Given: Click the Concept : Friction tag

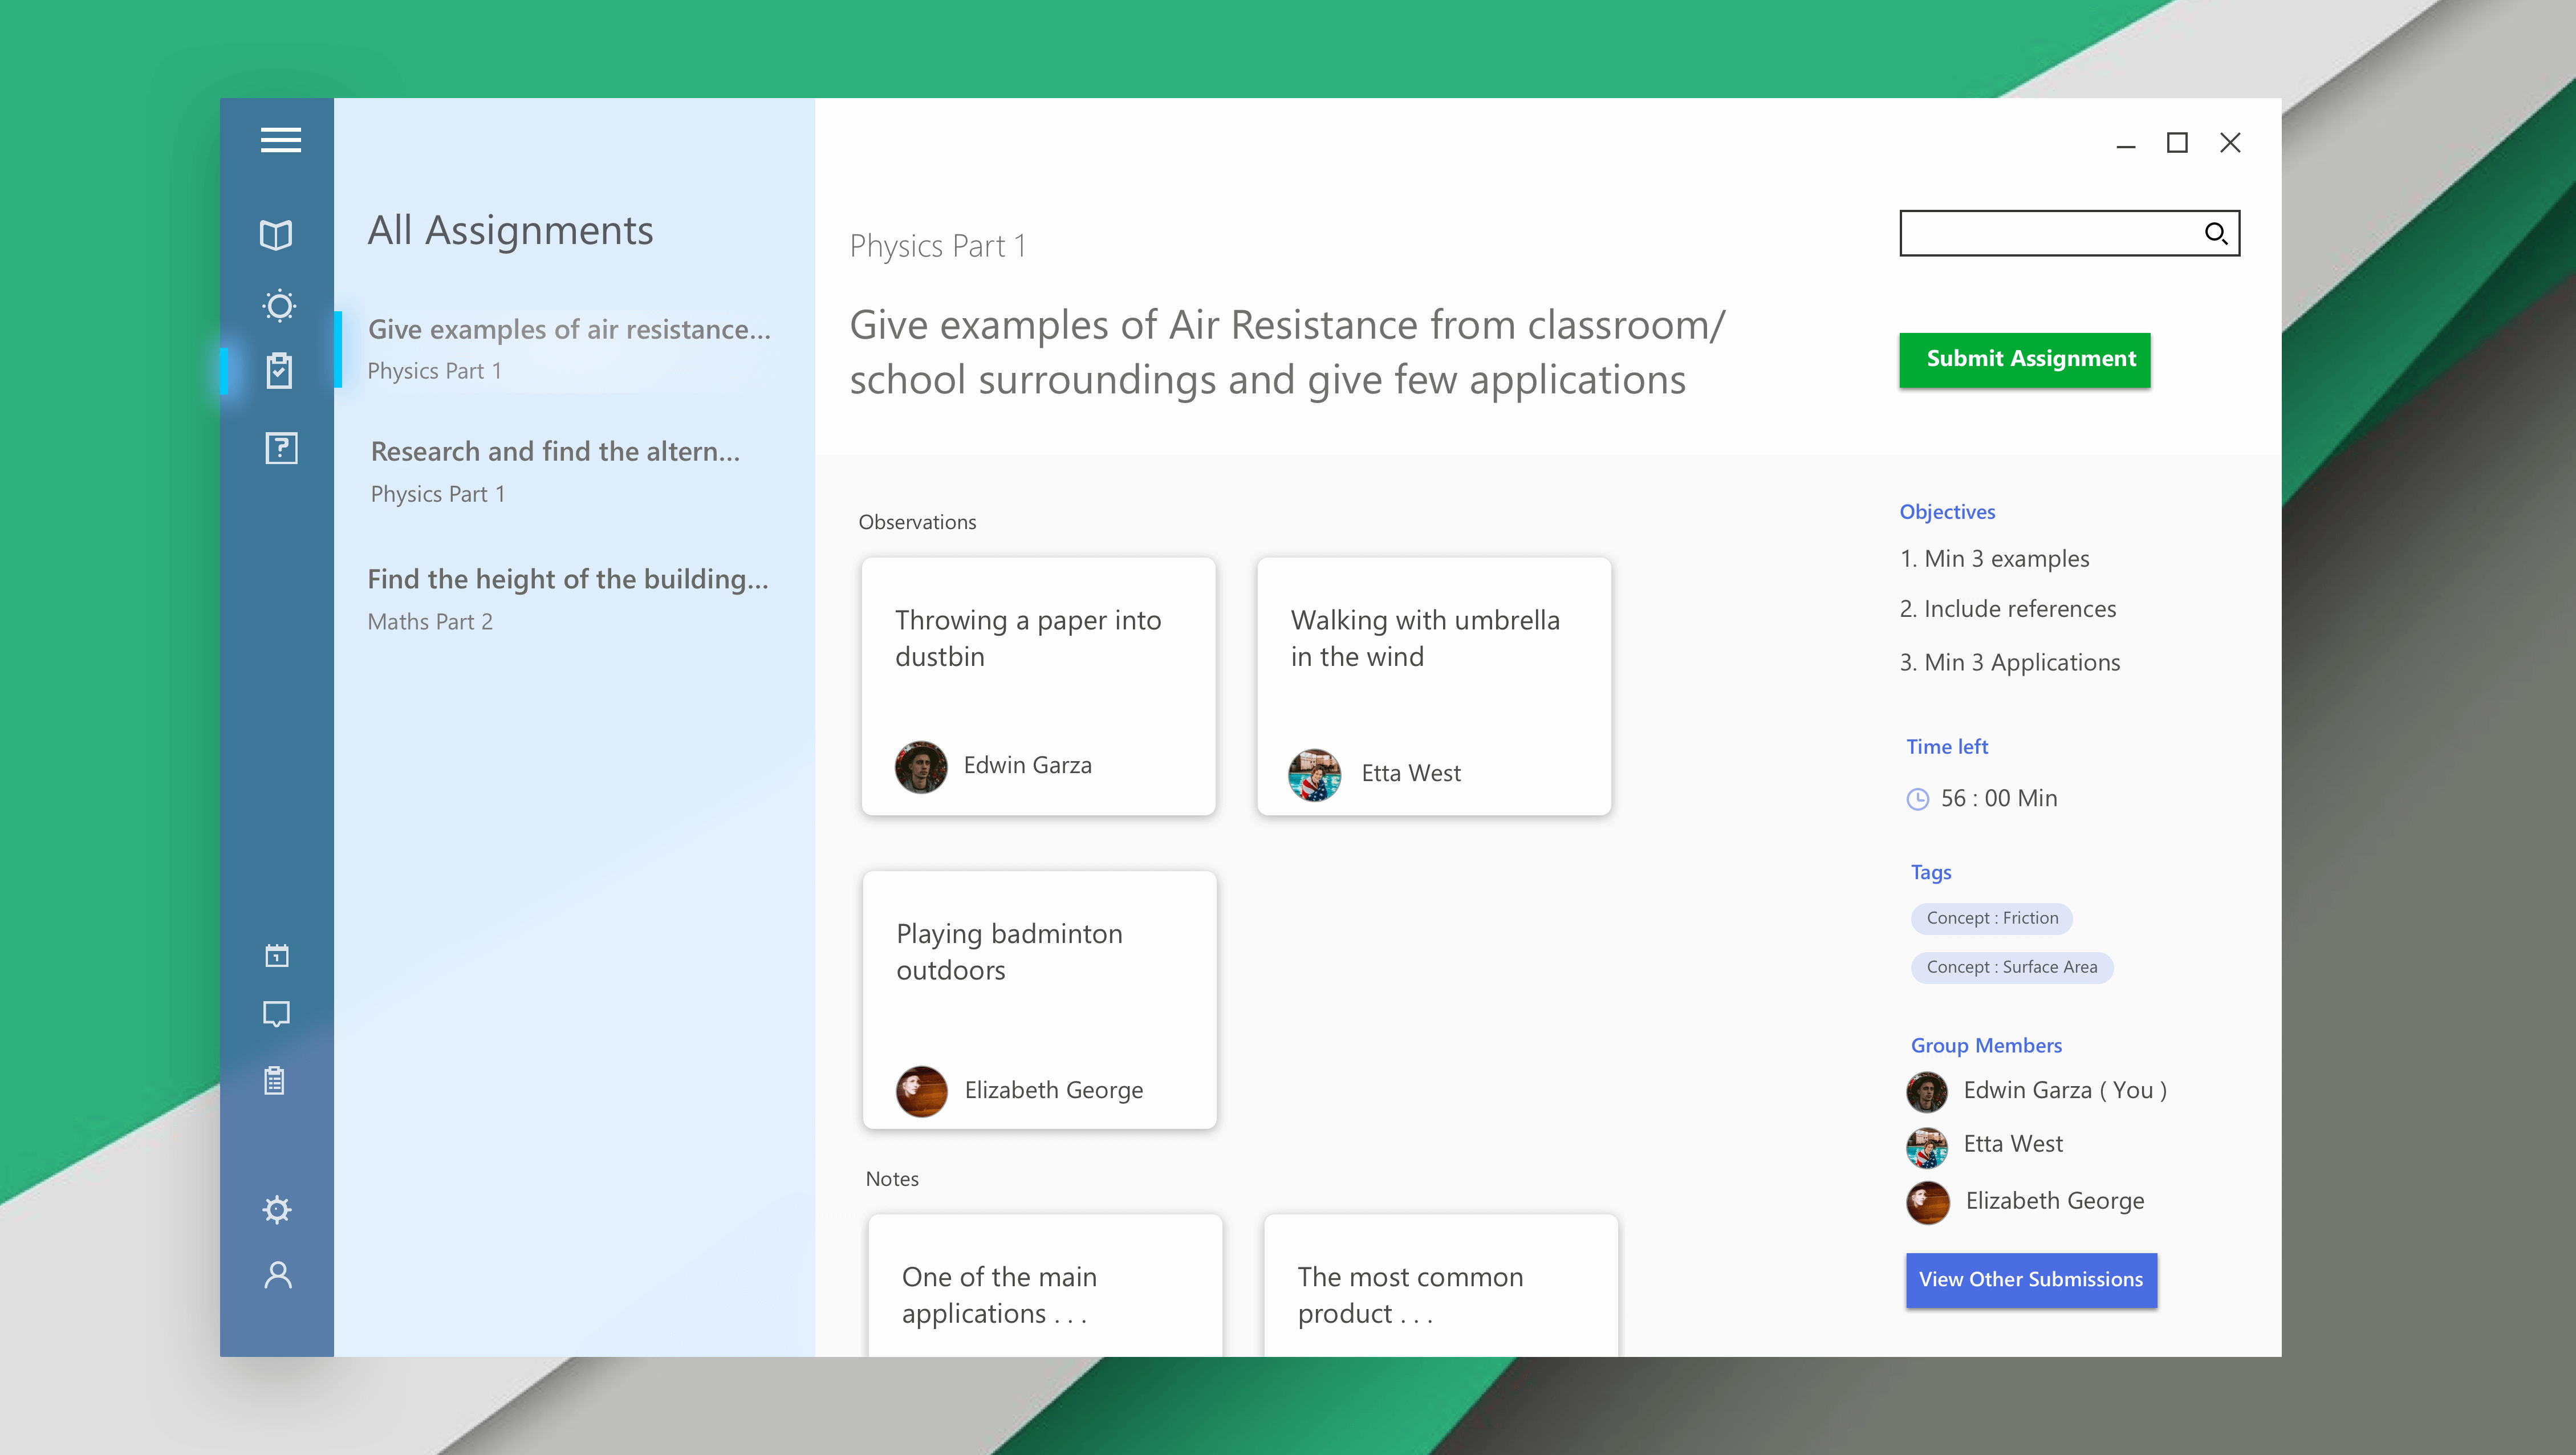Looking at the screenshot, I should click(1991, 918).
